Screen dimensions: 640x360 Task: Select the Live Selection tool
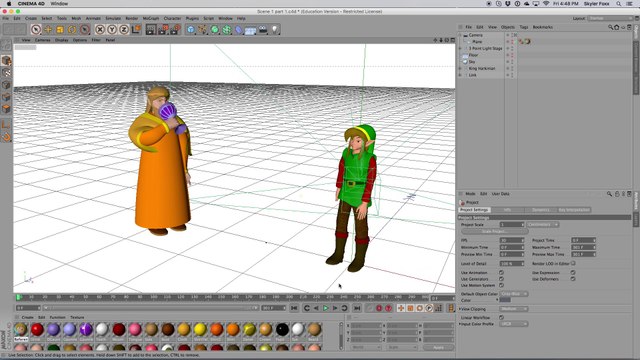pyautogui.click(x=36, y=29)
